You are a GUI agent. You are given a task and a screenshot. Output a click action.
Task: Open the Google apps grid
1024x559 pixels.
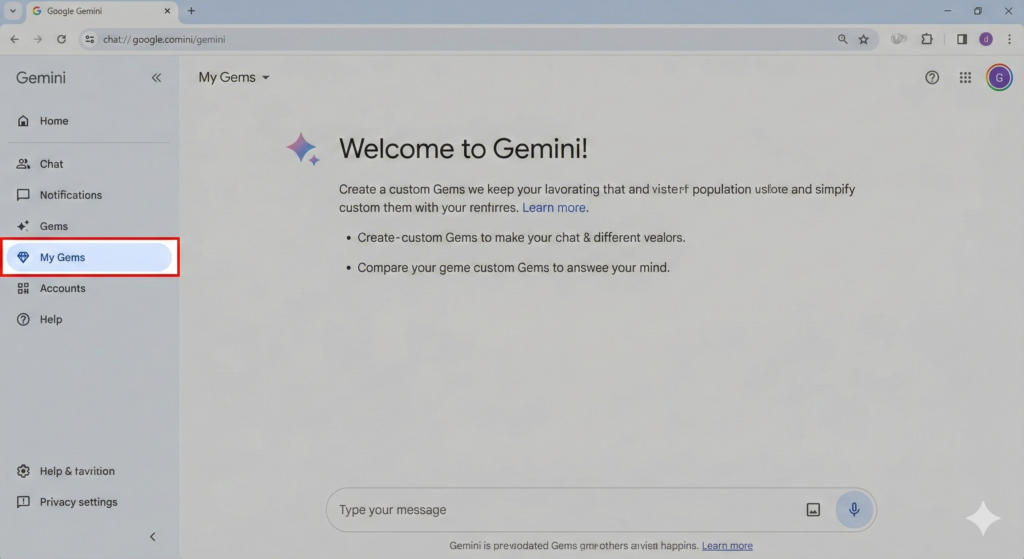pos(965,78)
